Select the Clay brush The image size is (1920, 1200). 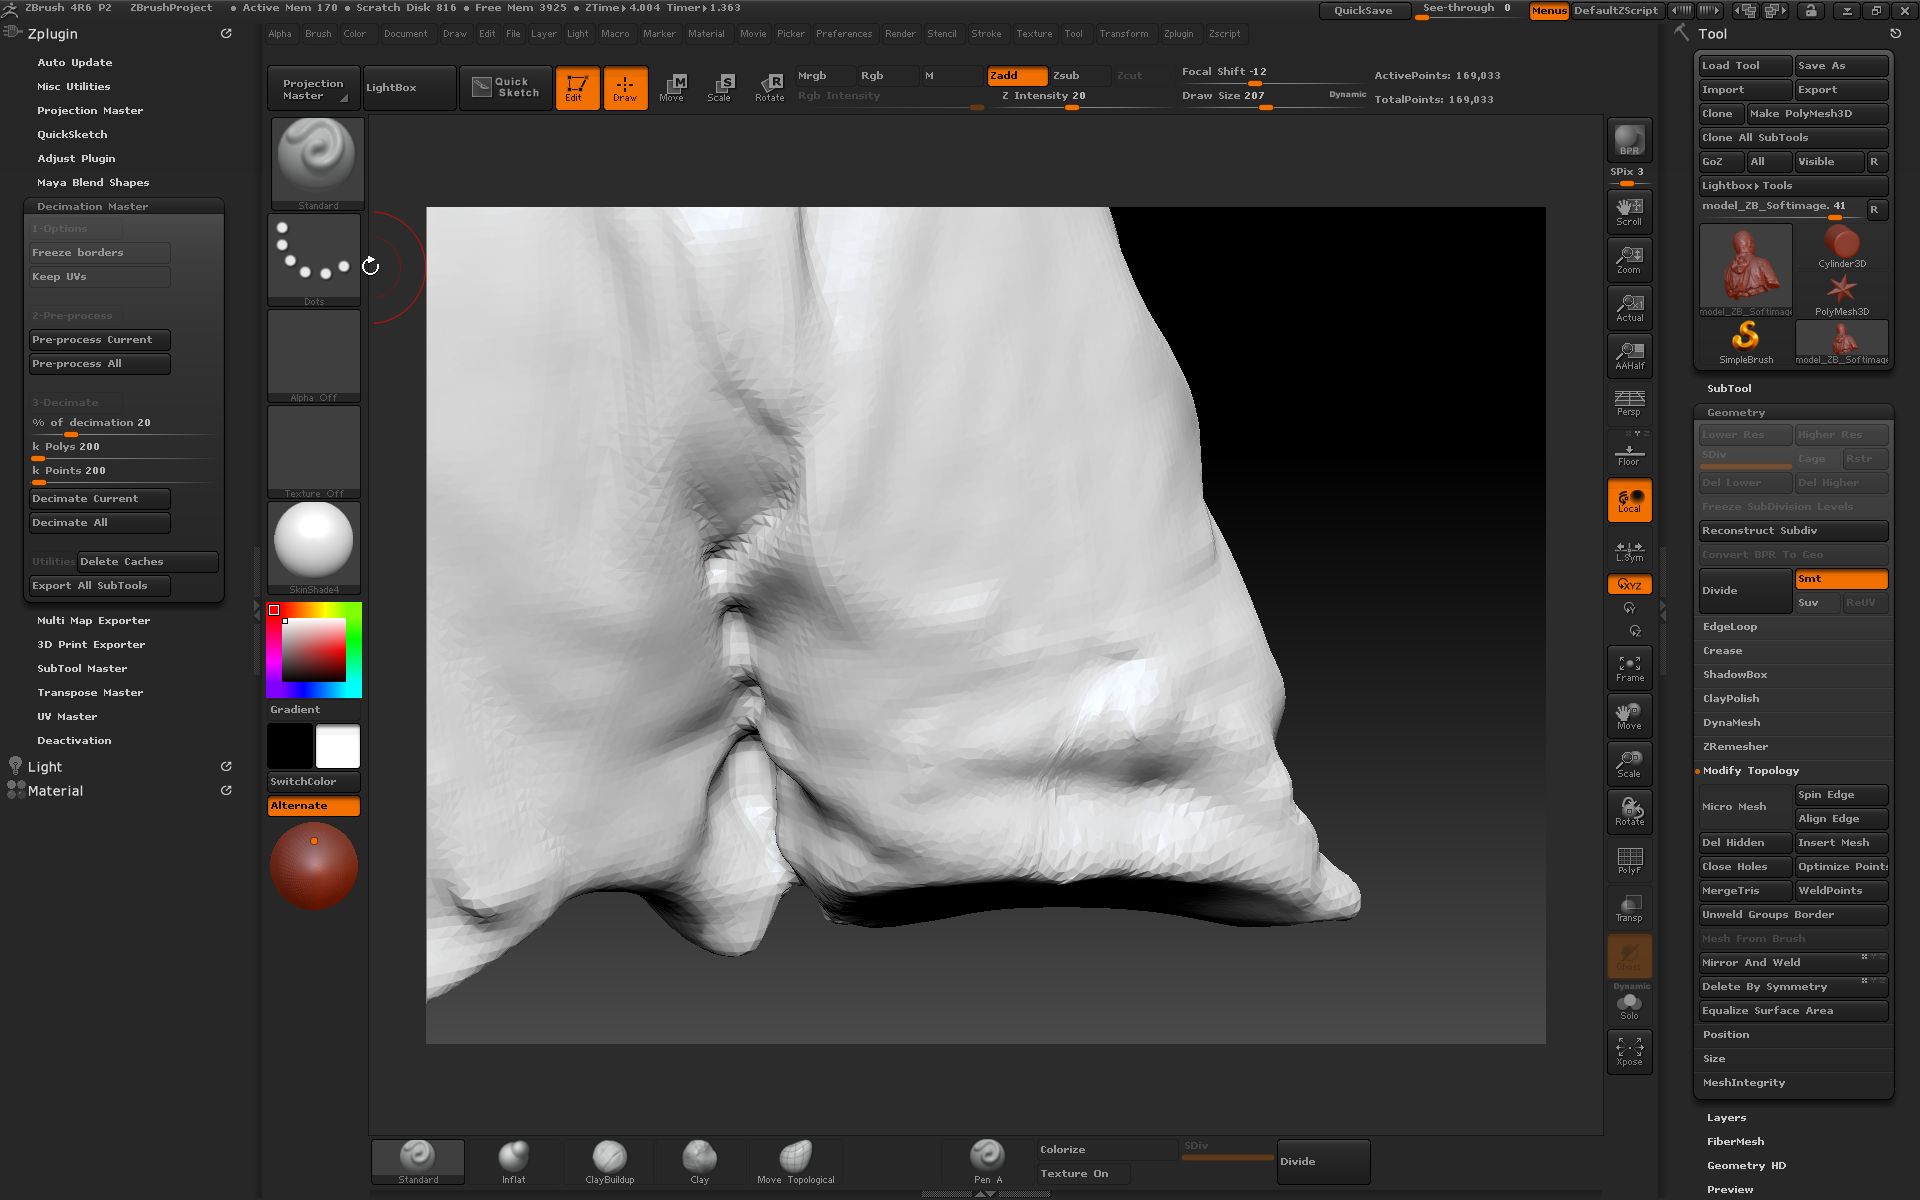pyautogui.click(x=699, y=1162)
